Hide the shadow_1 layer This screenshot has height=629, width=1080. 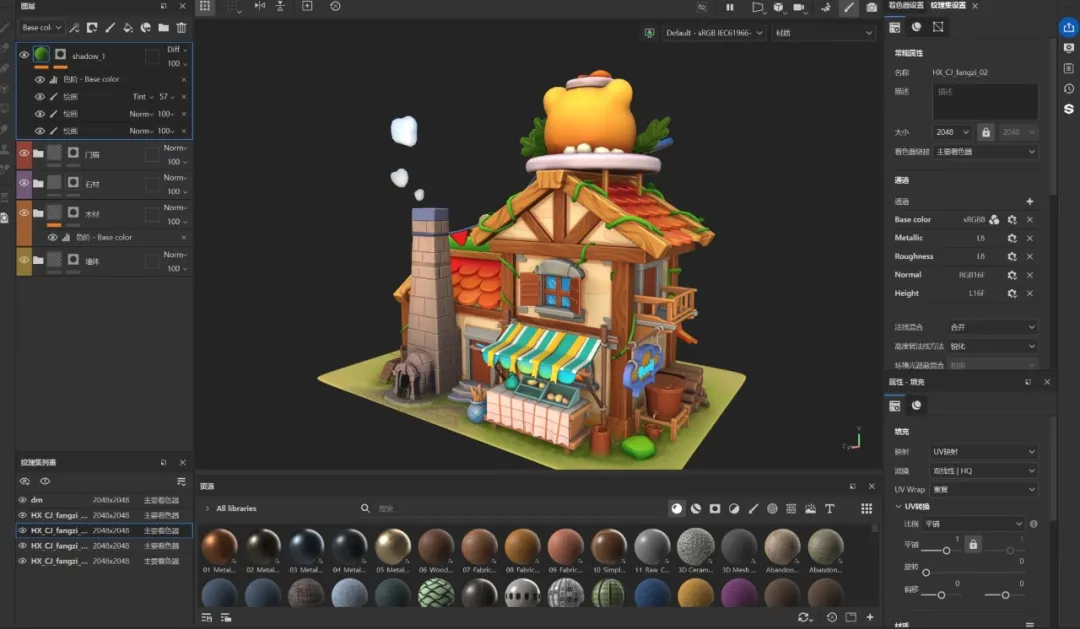point(24,56)
